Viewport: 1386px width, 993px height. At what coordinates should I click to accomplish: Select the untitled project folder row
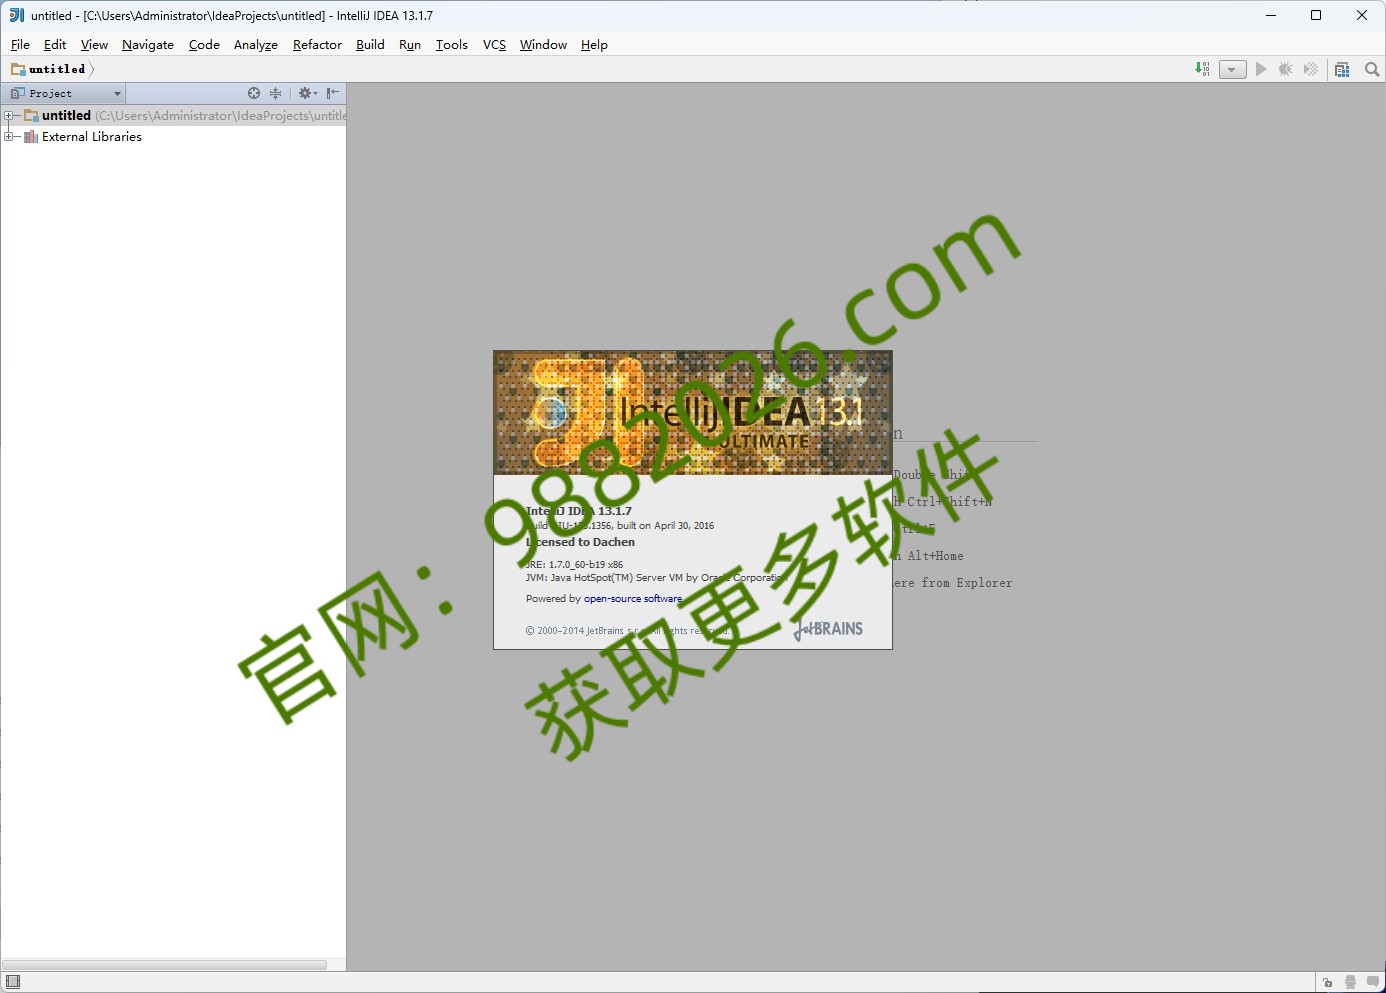pos(173,116)
